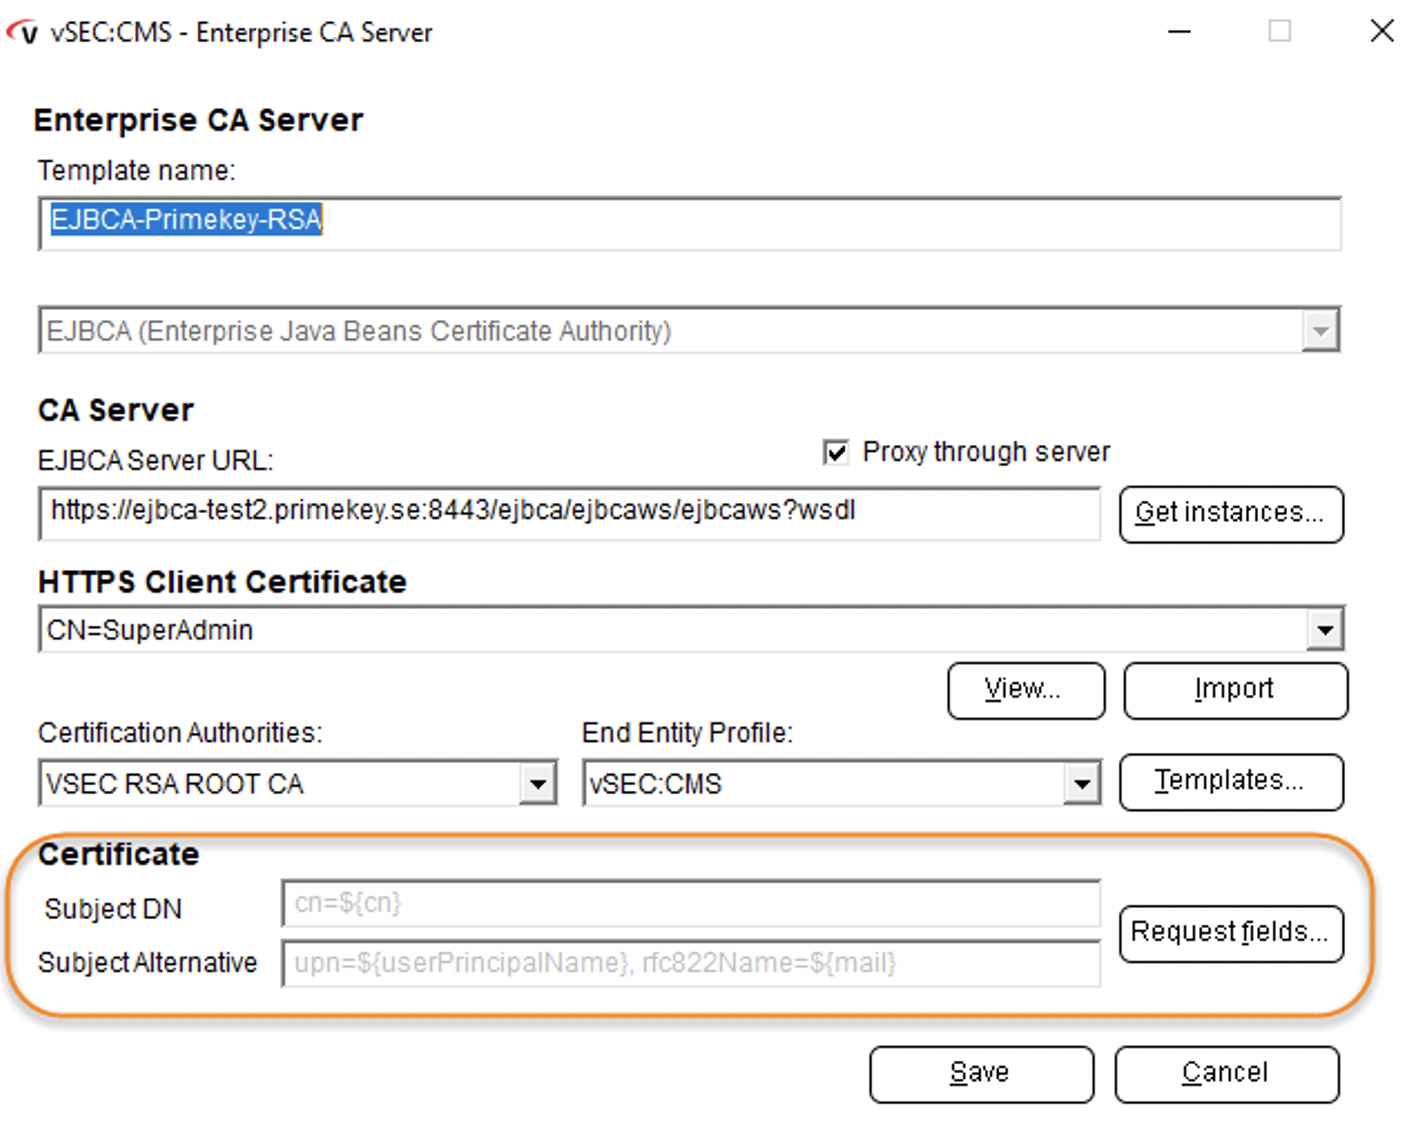
Task: Click the Request fields button
Action: (1230, 933)
